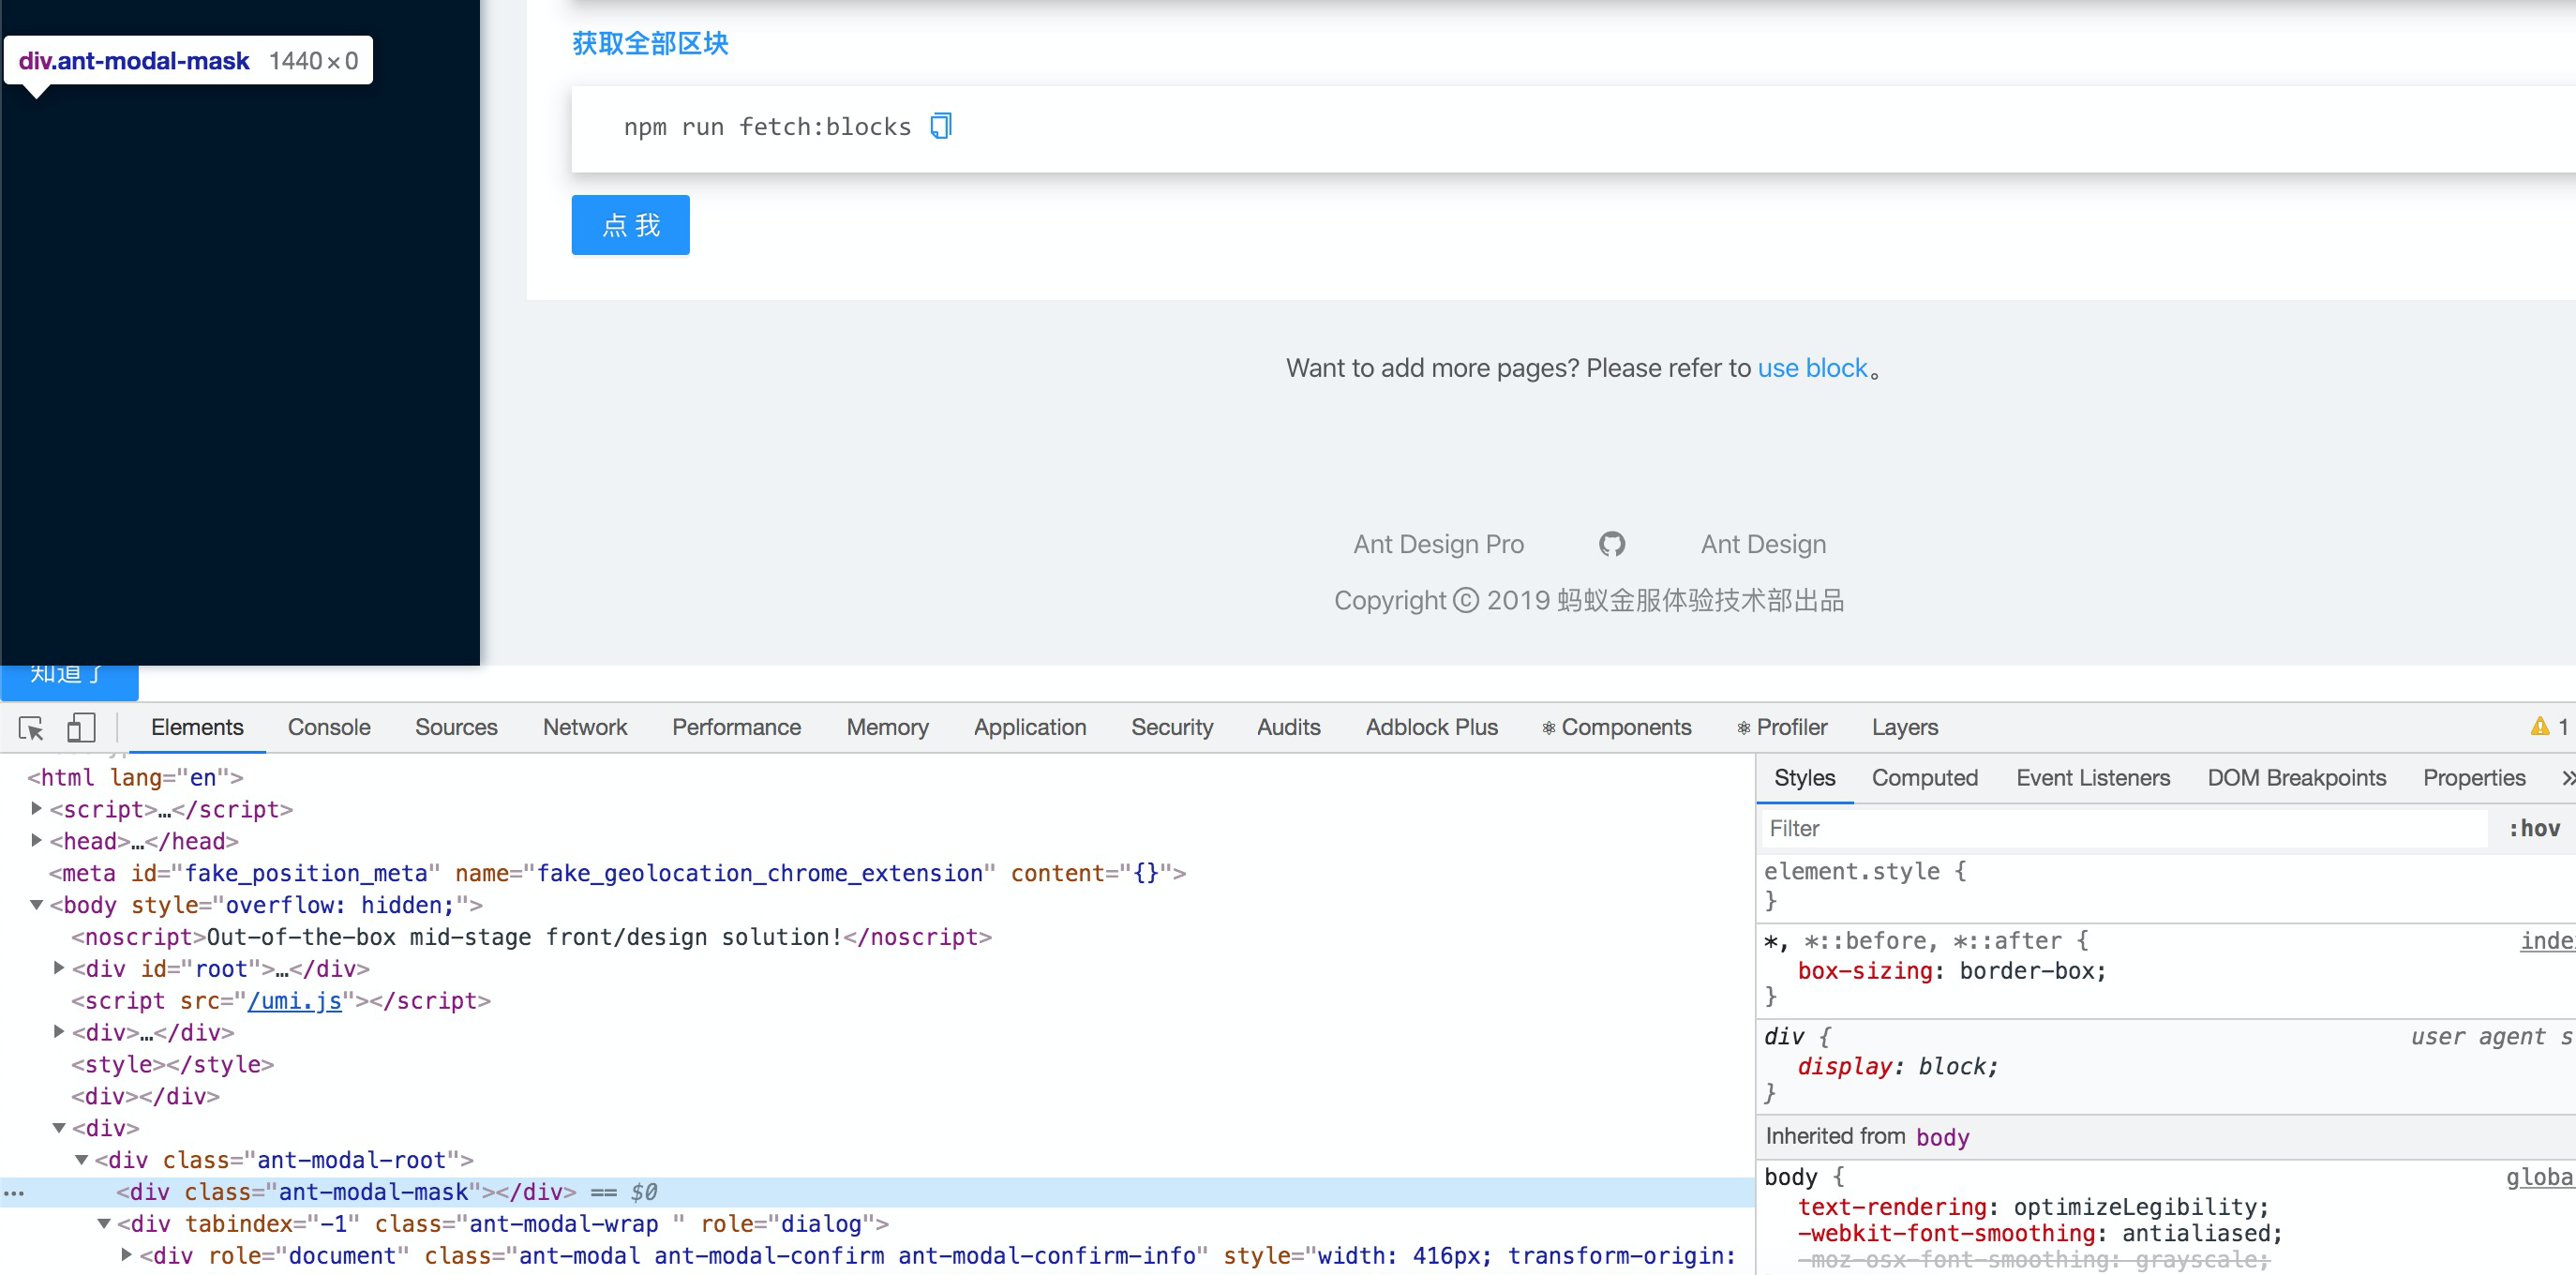Viewport: 2576px width, 1275px height.
Task: Switch to the Network tab
Action: pos(584,727)
